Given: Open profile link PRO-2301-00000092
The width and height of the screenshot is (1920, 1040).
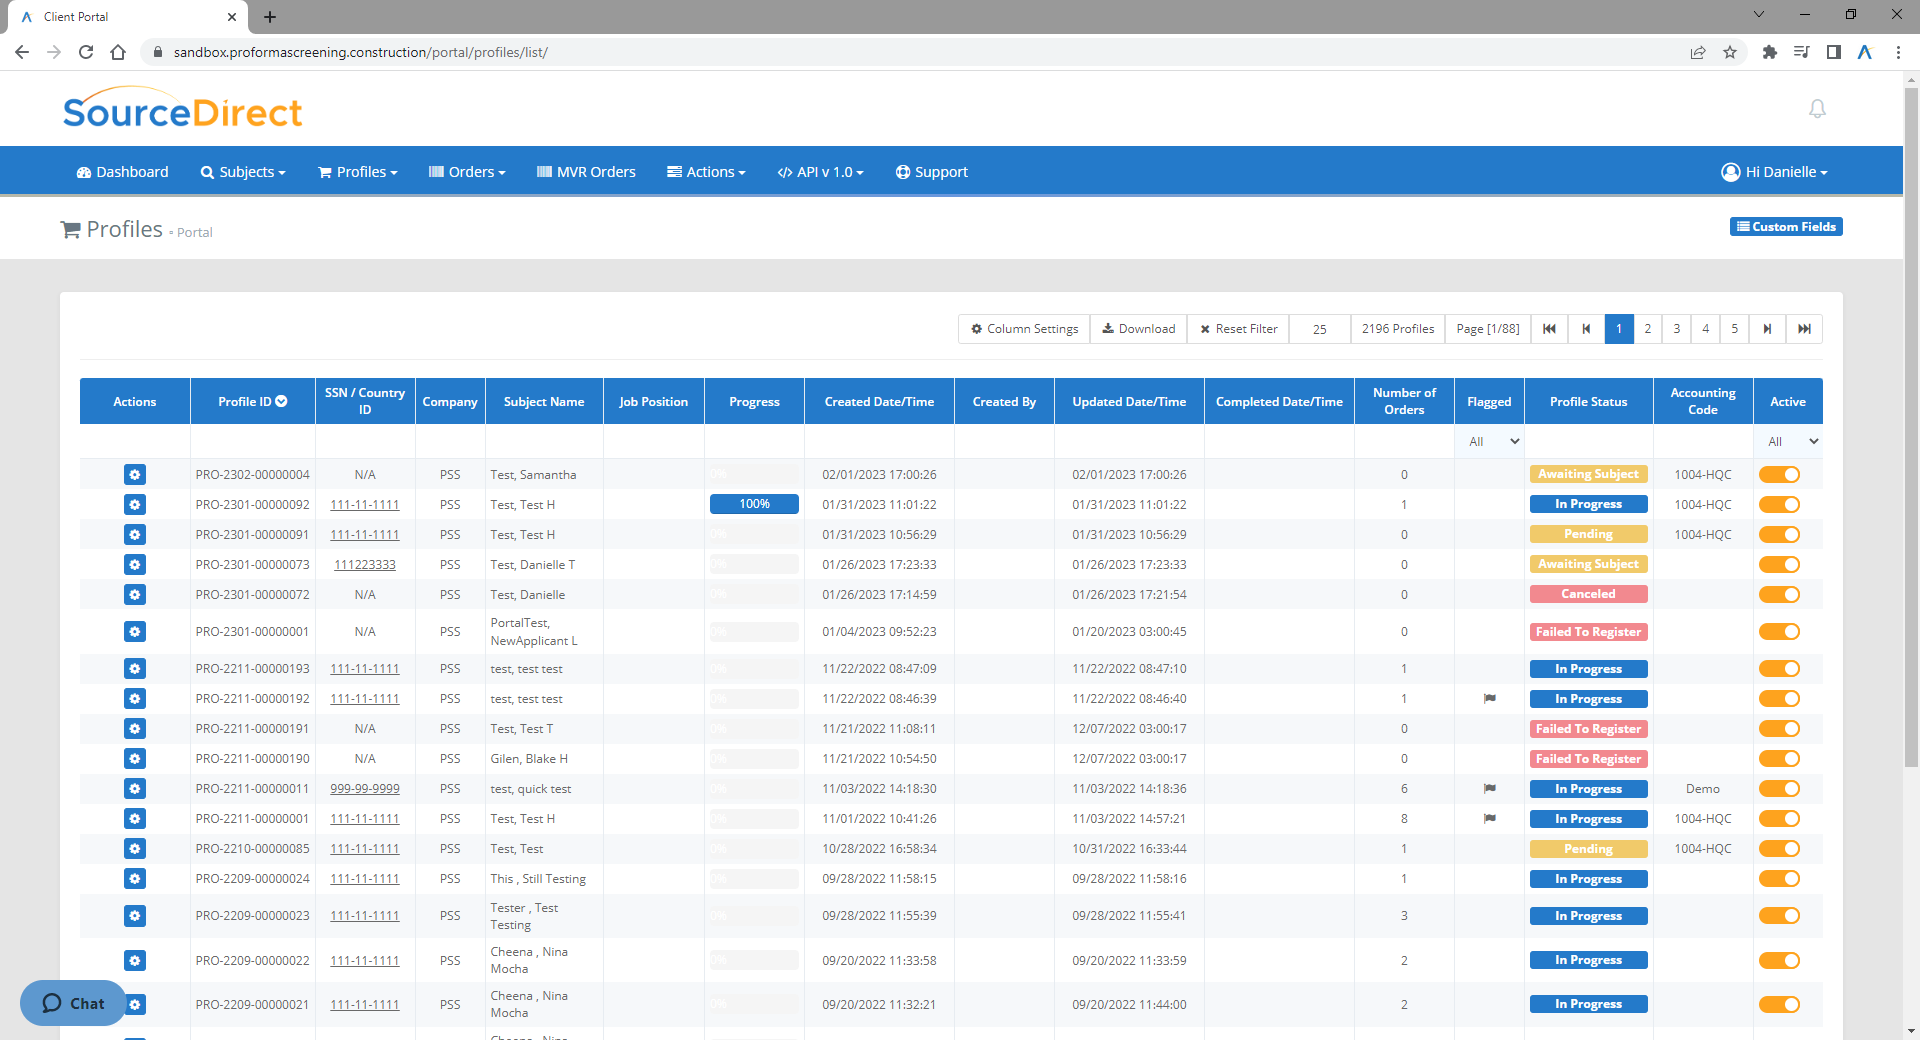Looking at the screenshot, I should point(252,505).
